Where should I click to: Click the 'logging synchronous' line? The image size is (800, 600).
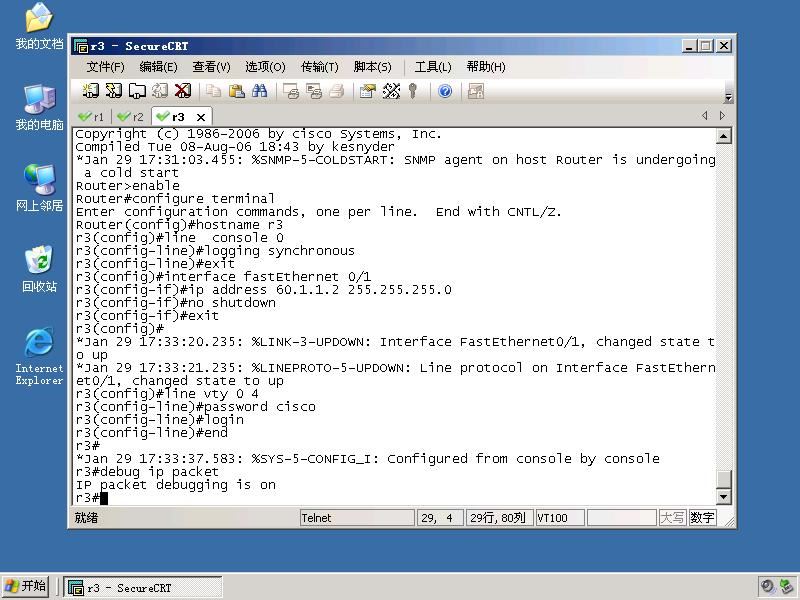tap(215, 251)
